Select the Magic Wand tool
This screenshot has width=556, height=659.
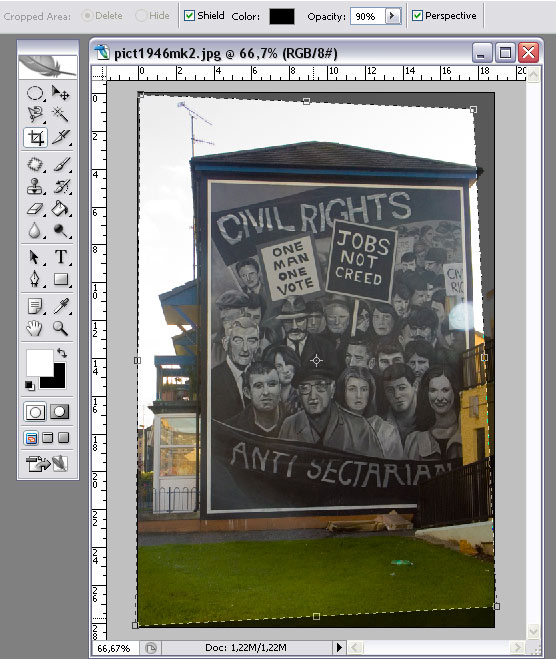click(x=61, y=114)
